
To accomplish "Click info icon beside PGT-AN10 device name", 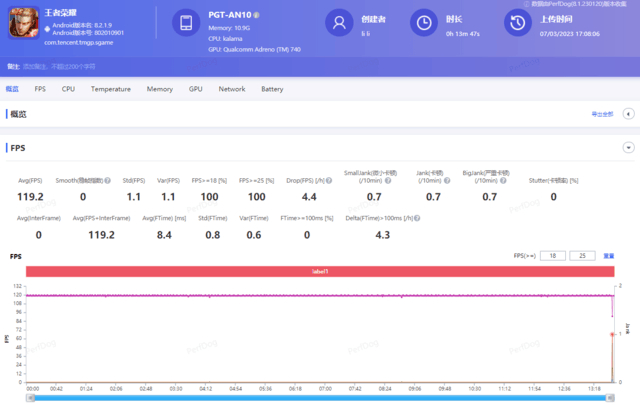I will (256, 15).
